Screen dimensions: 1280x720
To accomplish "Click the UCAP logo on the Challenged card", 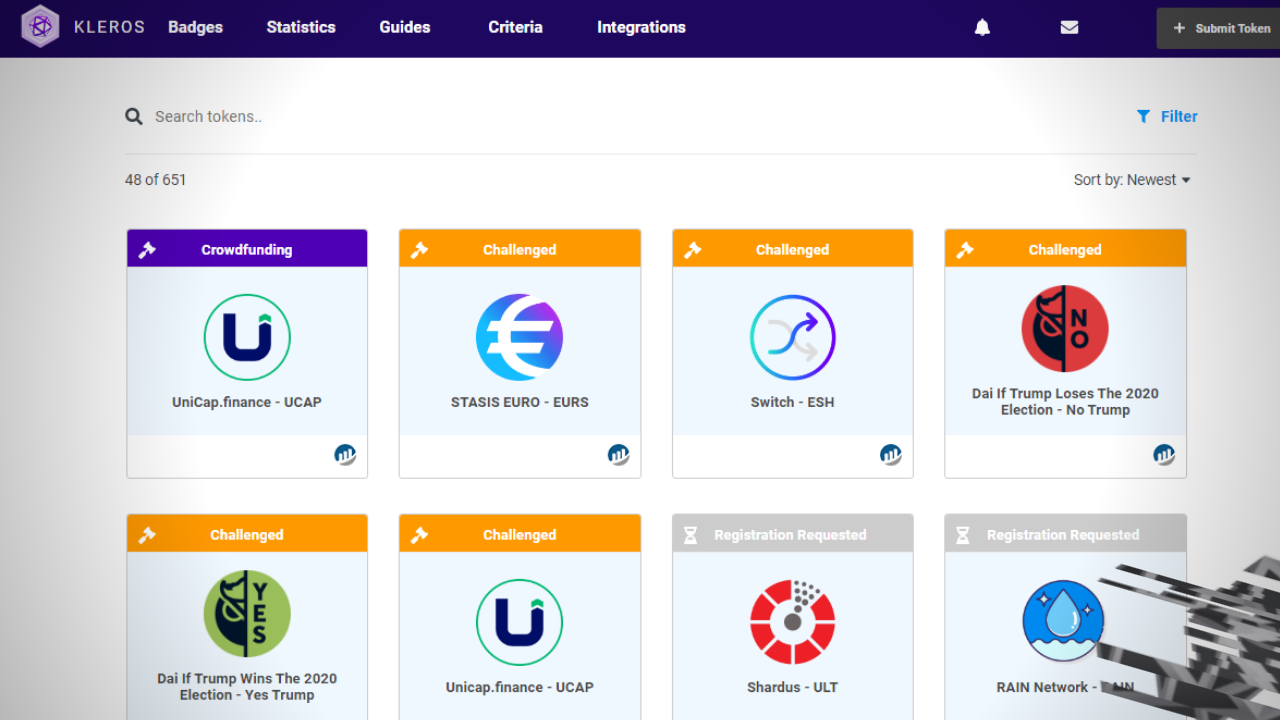I will (520, 622).
